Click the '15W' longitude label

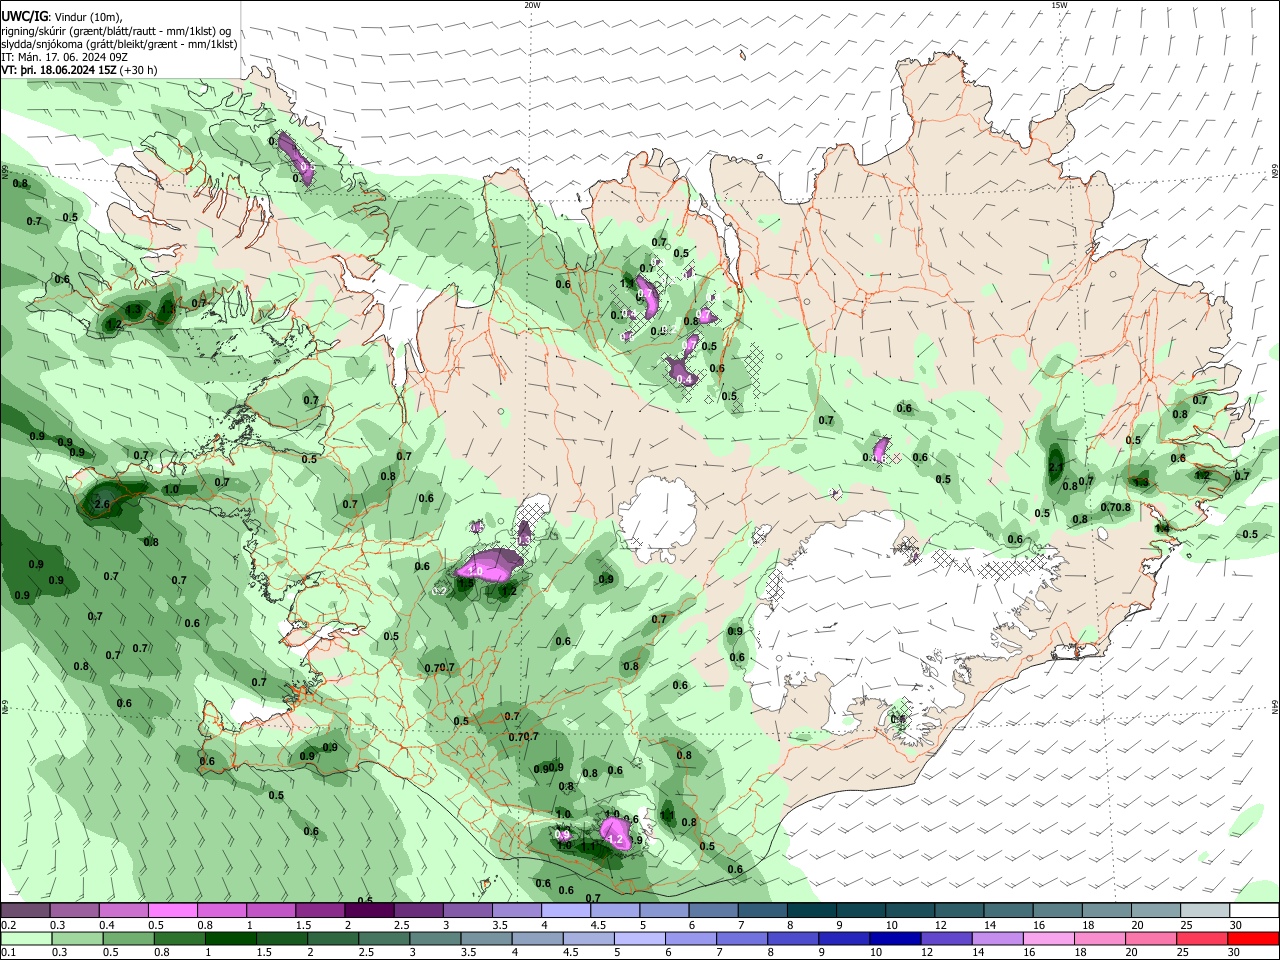click(x=1058, y=5)
